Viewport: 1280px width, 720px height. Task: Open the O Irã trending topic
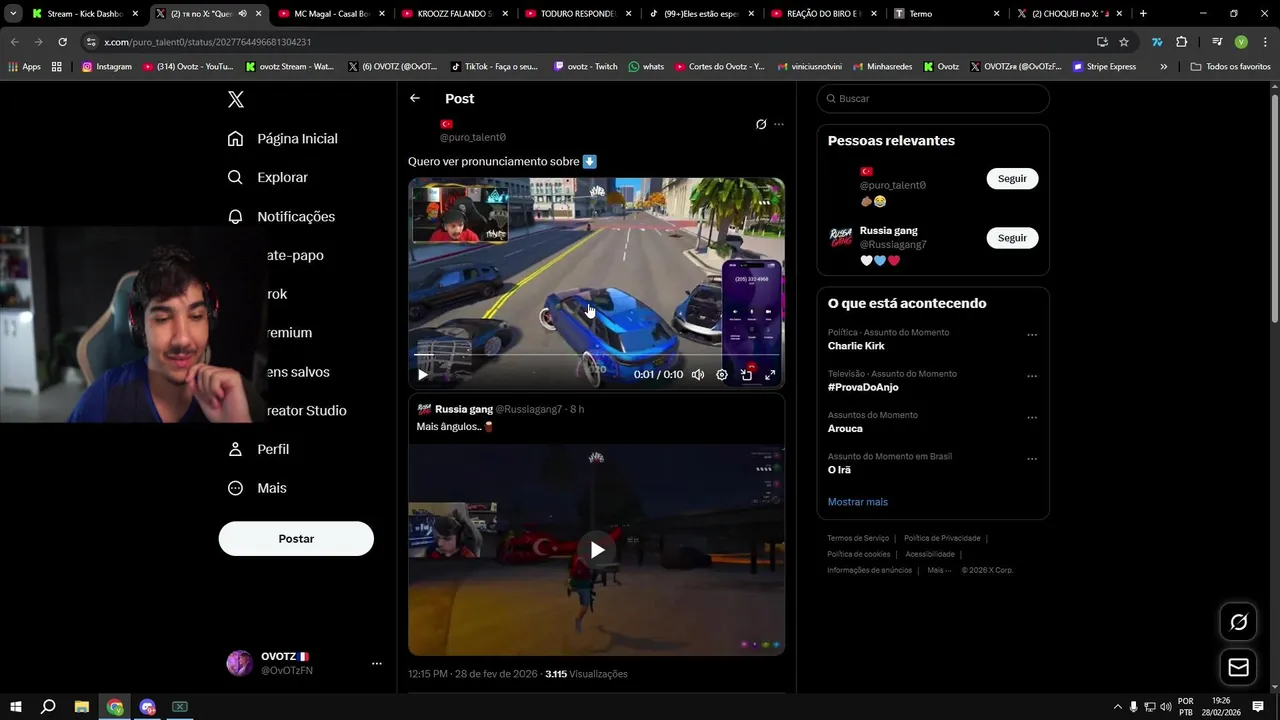coord(839,470)
